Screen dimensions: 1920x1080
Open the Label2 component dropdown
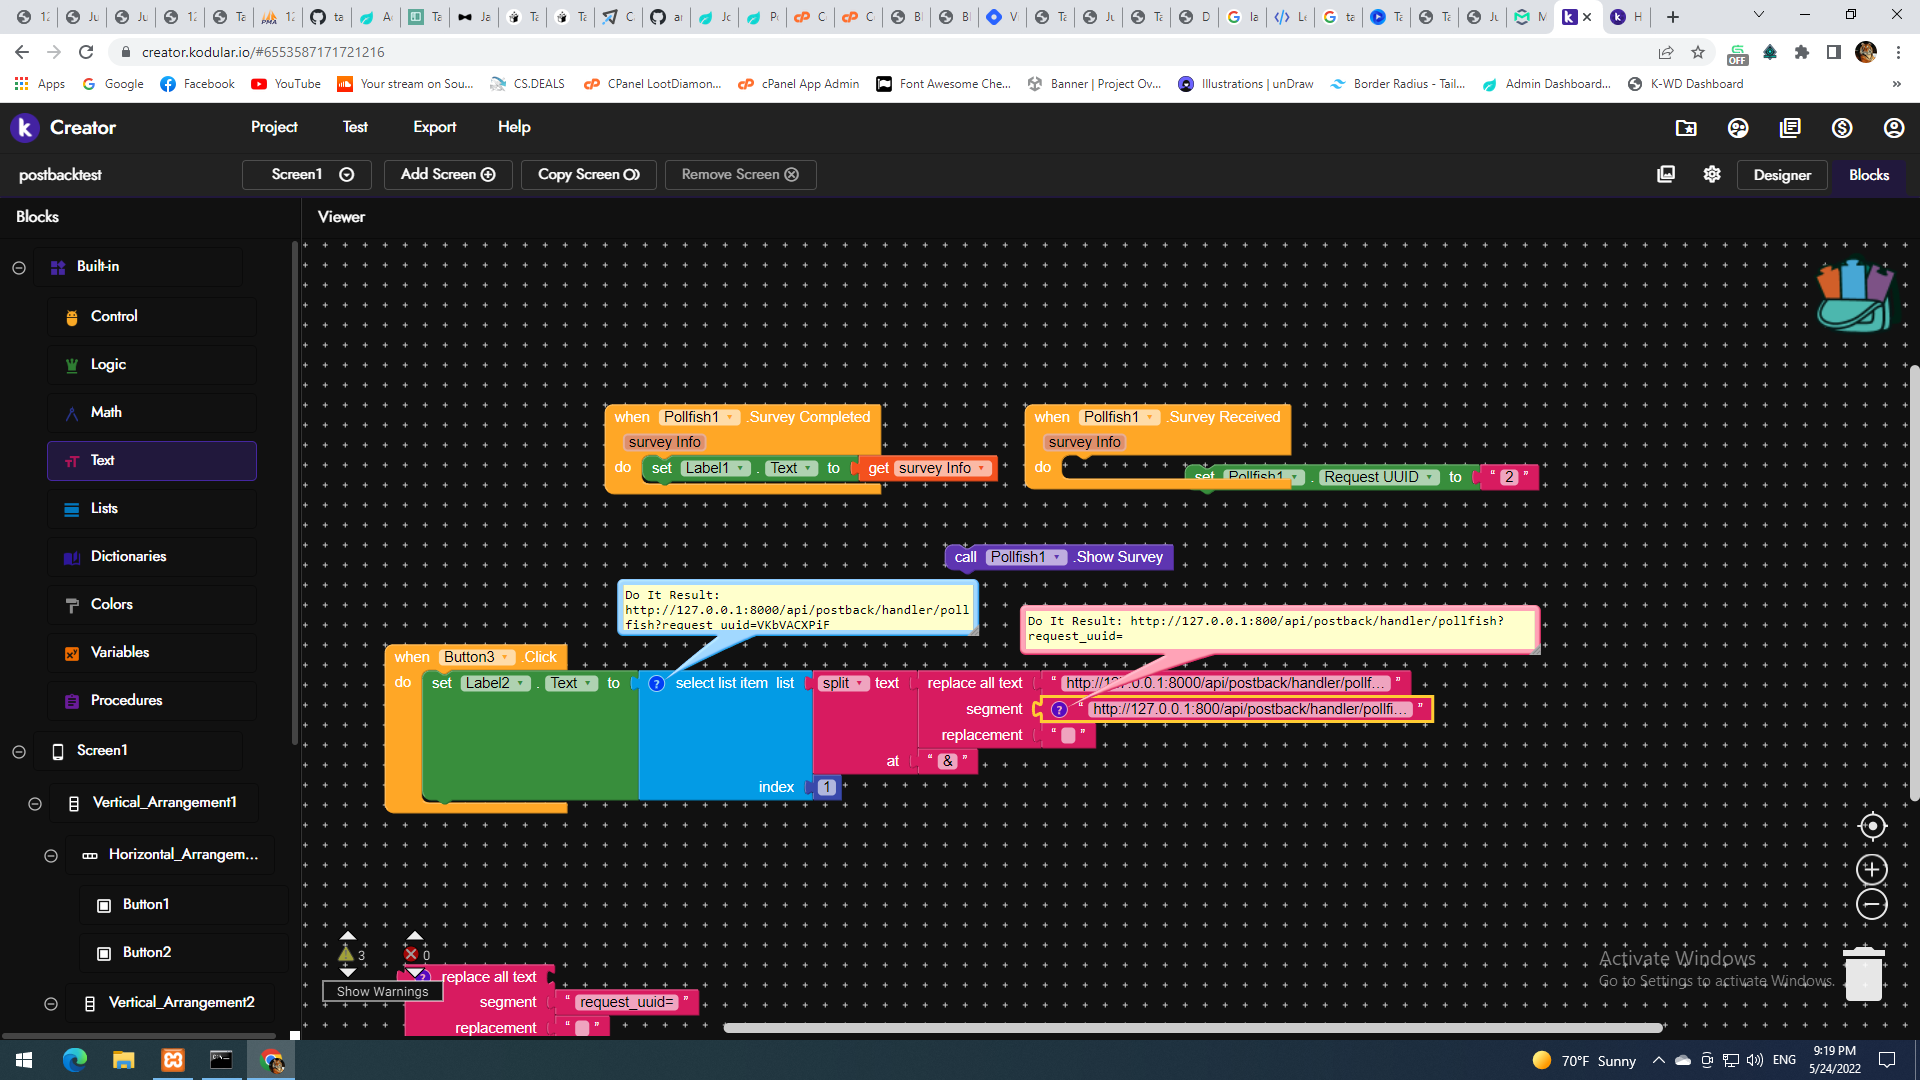pos(496,683)
